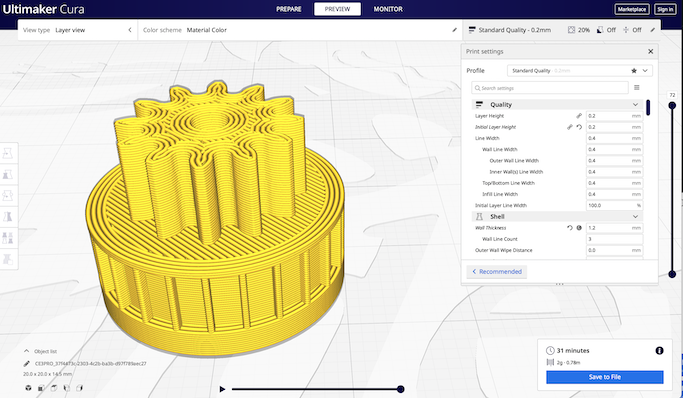Image resolution: width=683 pixels, height=398 pixels.
Task: Edit color scheme with pencil icon
Action: pos(454,30)
